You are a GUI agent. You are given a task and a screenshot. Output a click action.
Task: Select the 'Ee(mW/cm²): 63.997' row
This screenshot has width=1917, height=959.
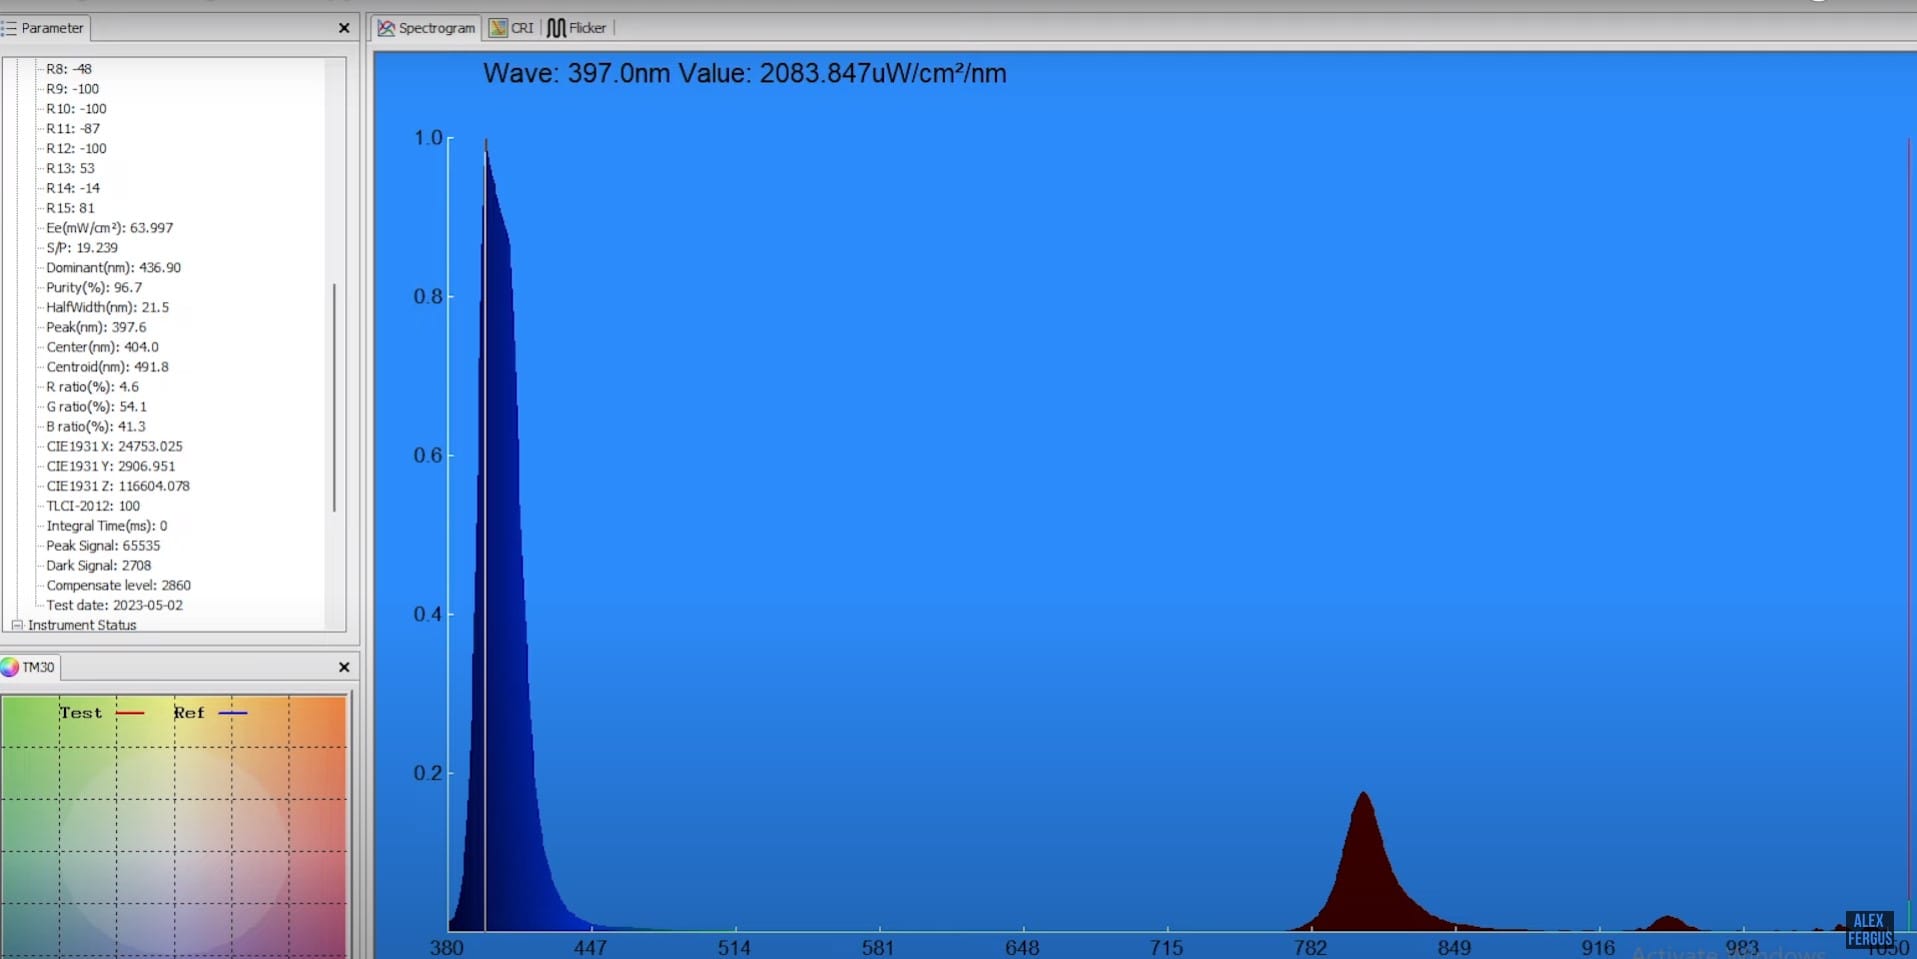pos(110,228)
